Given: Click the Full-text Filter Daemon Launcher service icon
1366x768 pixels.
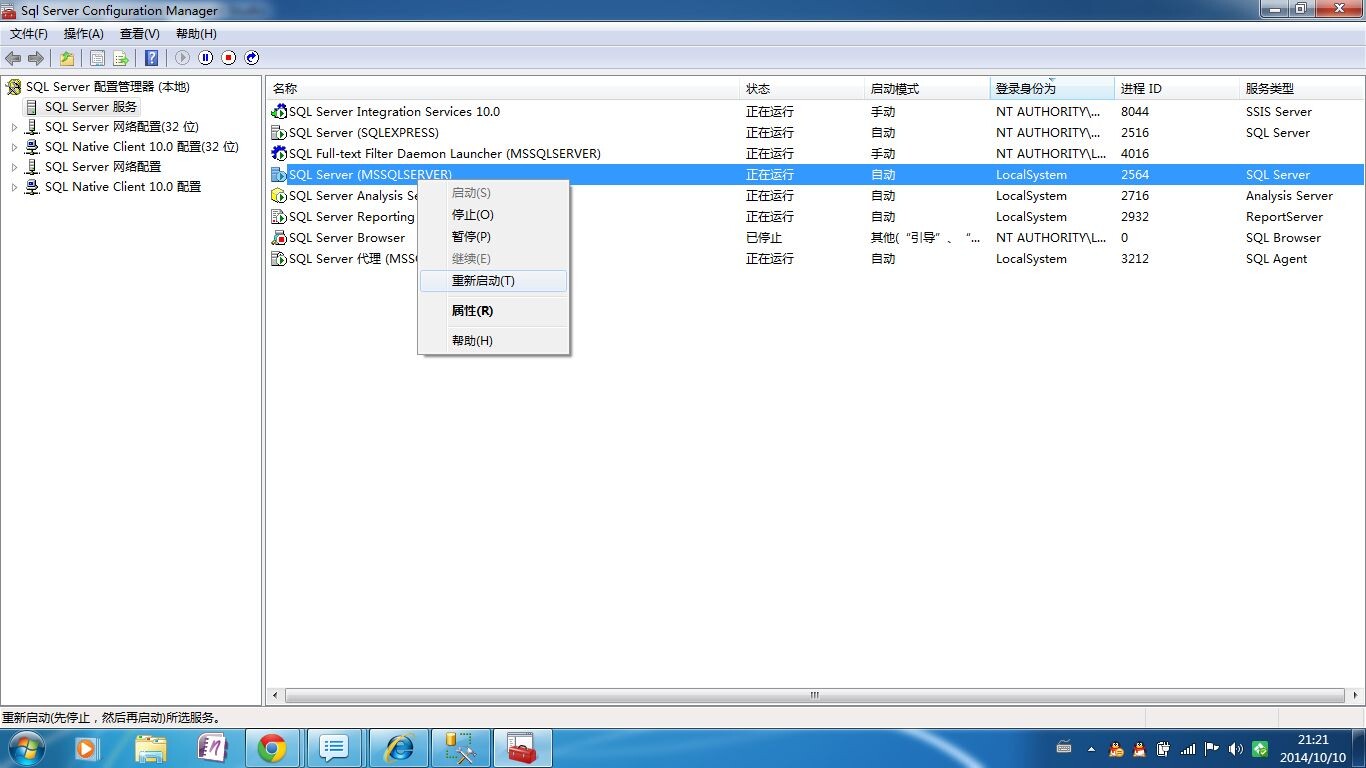Looking at the screenshot, I should [279, 154].
